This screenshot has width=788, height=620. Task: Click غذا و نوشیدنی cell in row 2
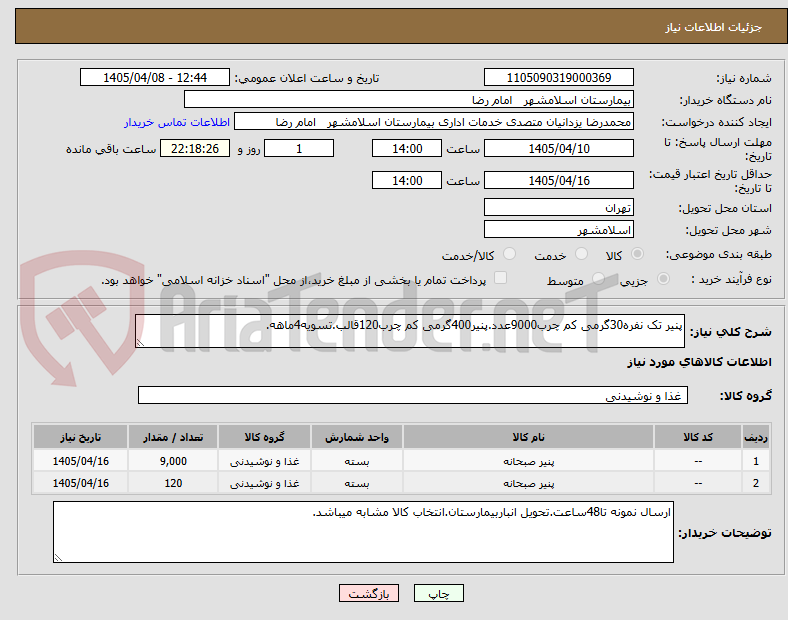264,483
